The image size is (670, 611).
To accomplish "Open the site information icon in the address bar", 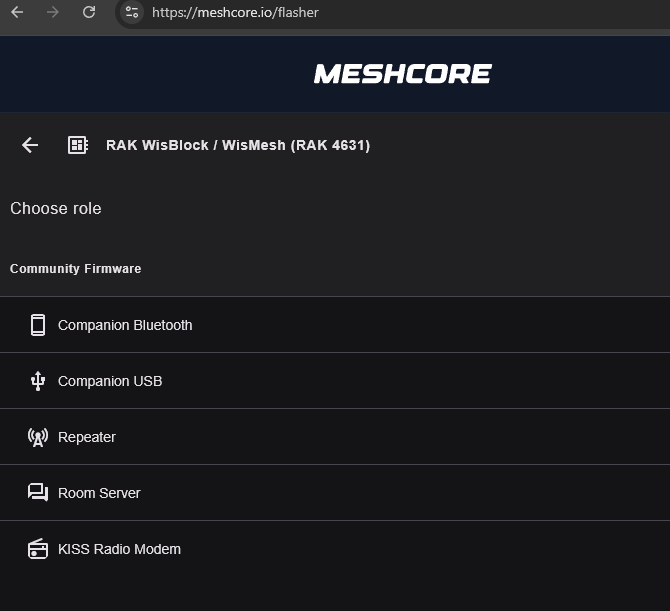I will 132,12.
